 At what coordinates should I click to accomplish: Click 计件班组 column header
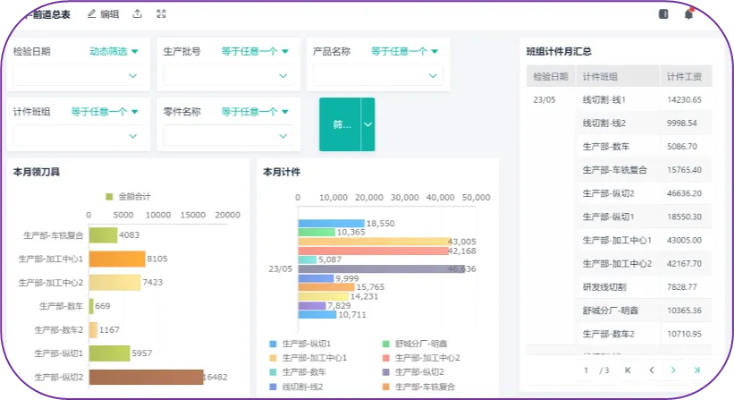[x=600, y=77]
